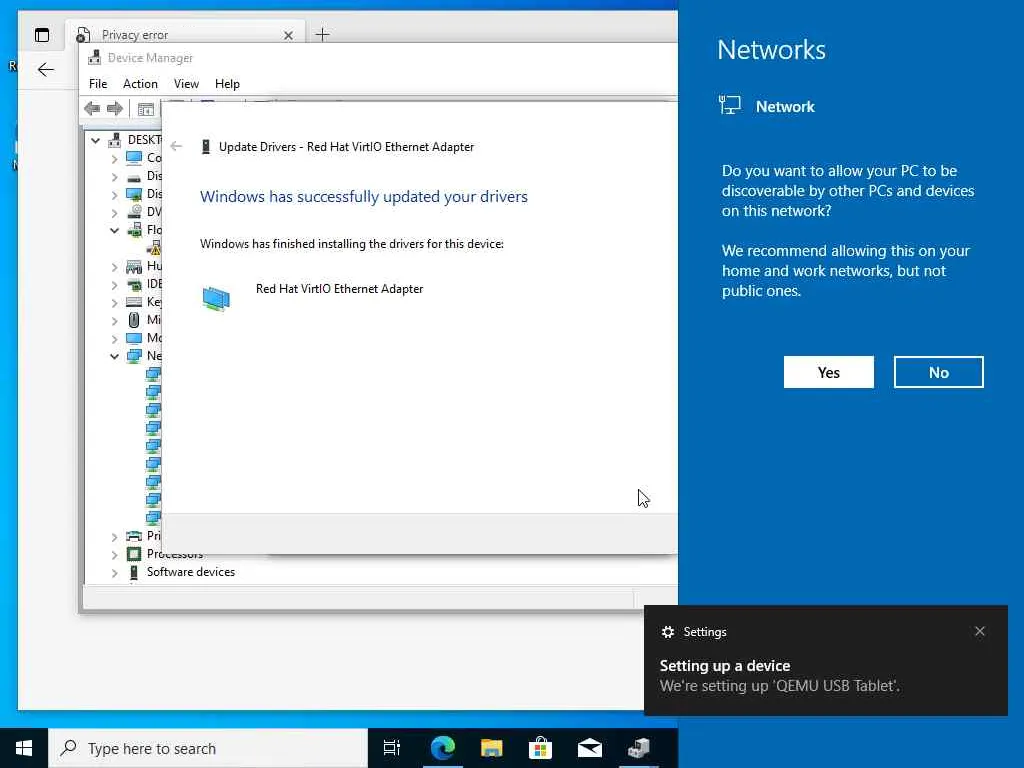Open File Explorer from taskbar

[491, 748]
